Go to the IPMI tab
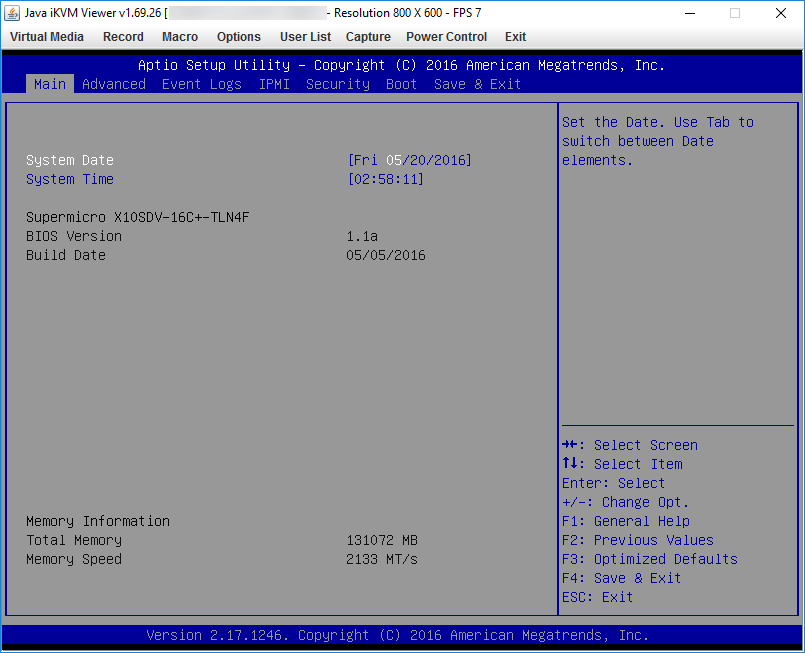Image resolution: width=805 pixels, height=653 pixels. click(x=274, y=84)
